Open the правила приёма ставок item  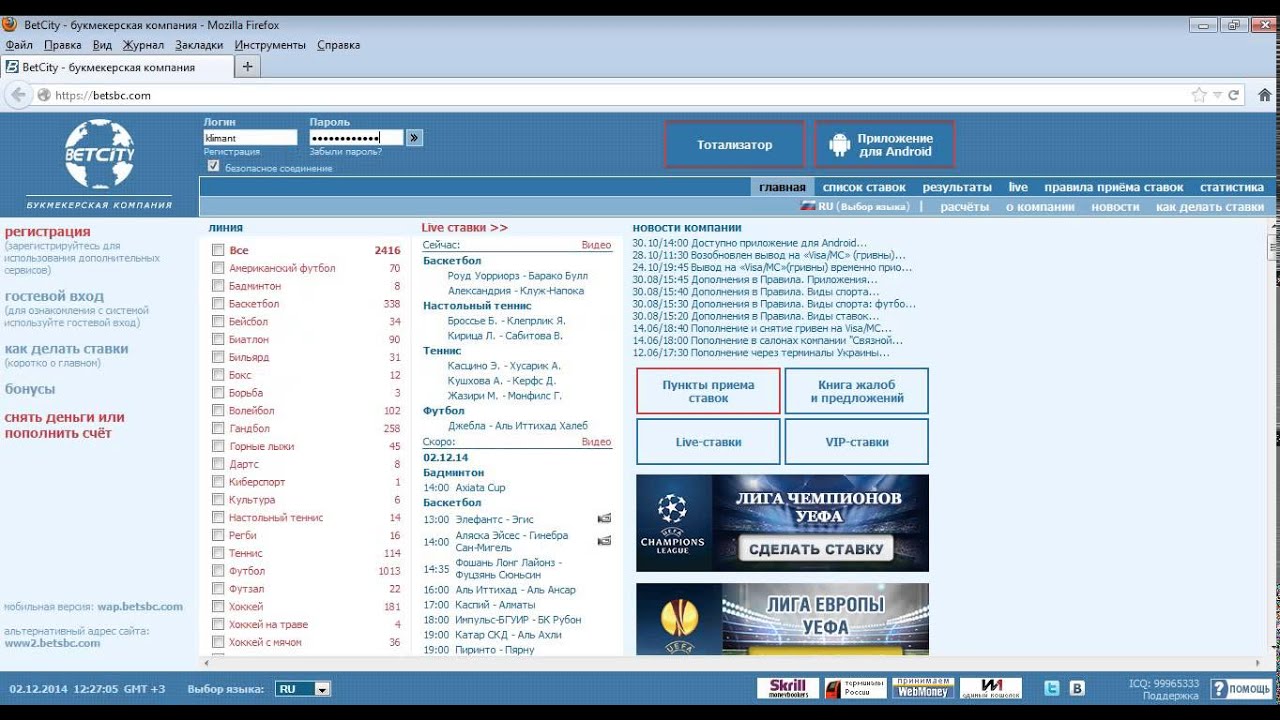point(1113,187)
